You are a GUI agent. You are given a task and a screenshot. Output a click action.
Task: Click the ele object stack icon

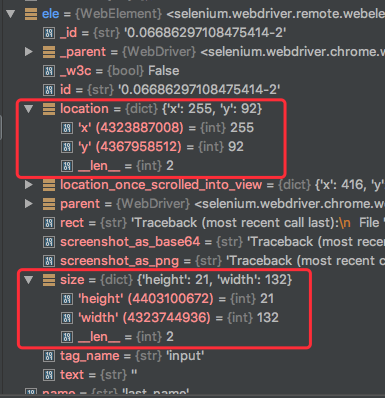[31, 14]
